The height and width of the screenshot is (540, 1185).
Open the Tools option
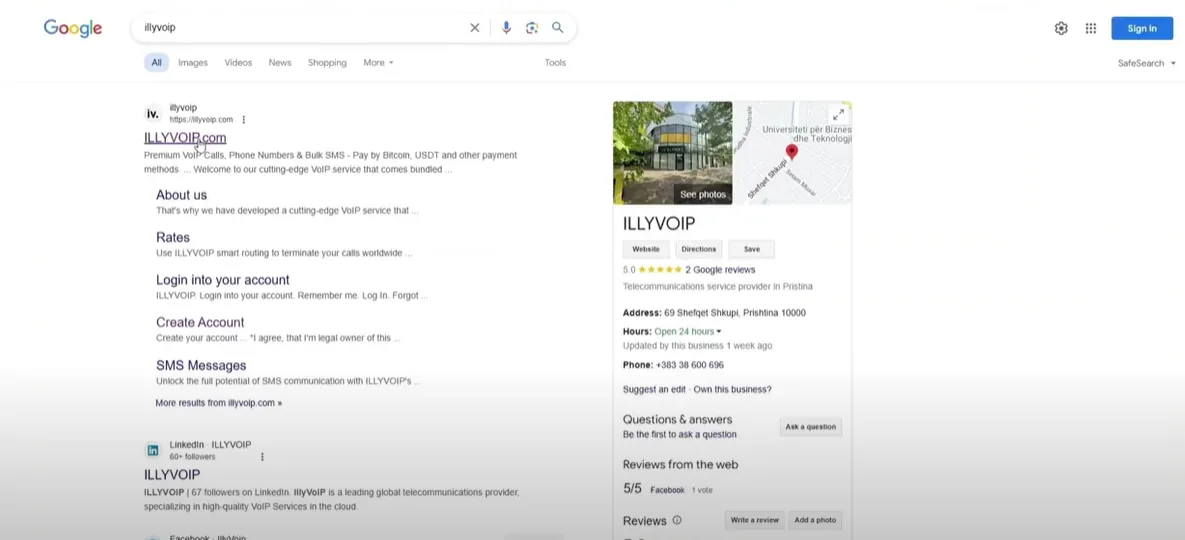(x=555, y=63)
